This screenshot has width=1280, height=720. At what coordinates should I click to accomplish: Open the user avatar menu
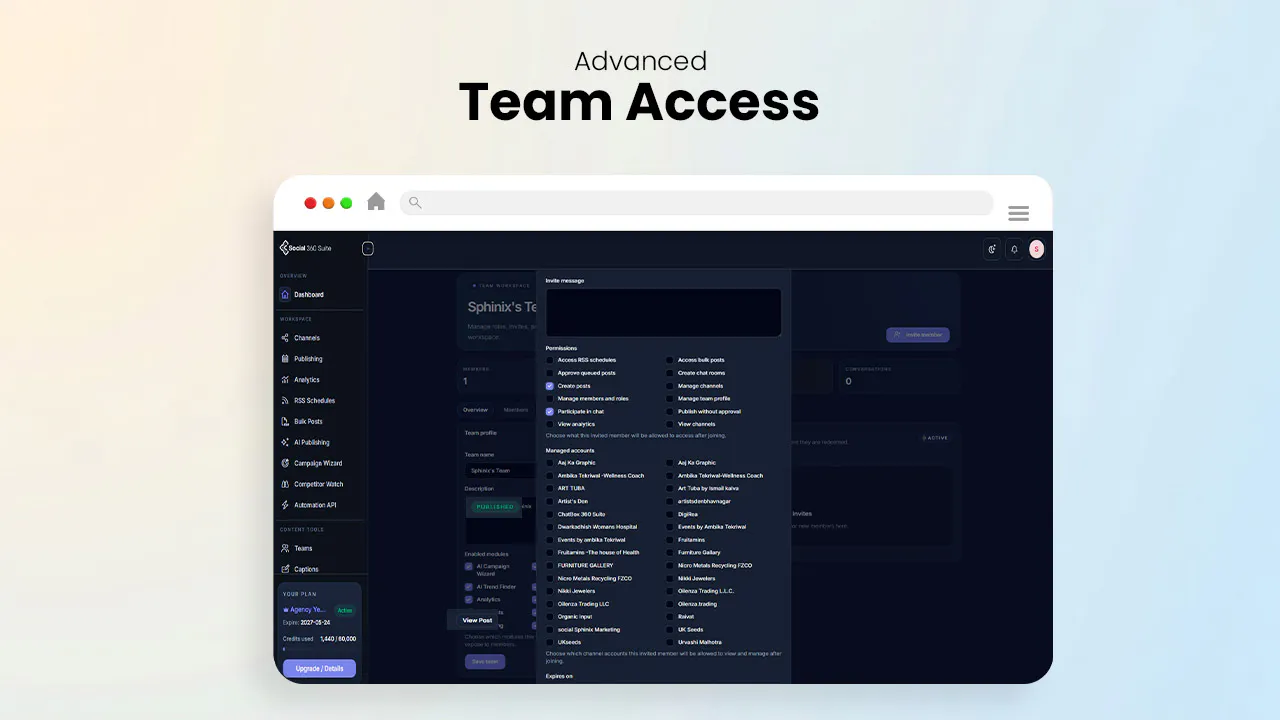(x=1037, y=249)
